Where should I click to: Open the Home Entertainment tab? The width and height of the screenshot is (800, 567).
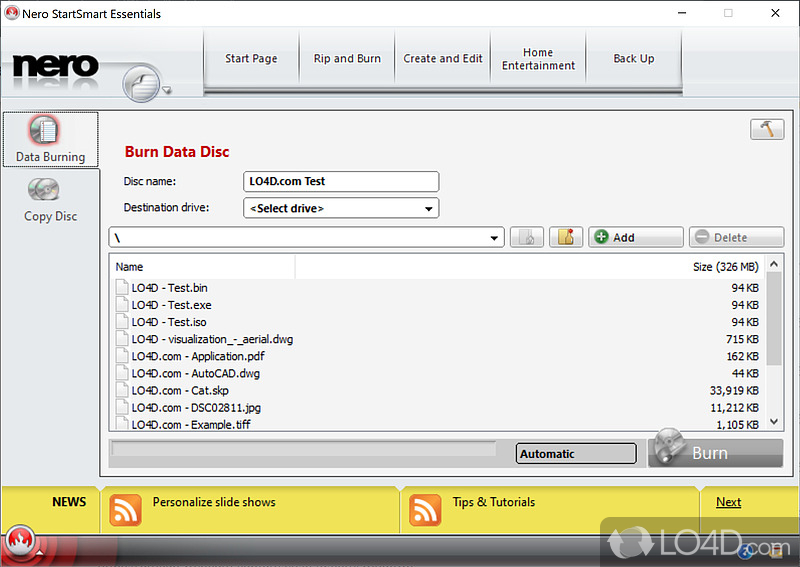[x=538, y=59]
